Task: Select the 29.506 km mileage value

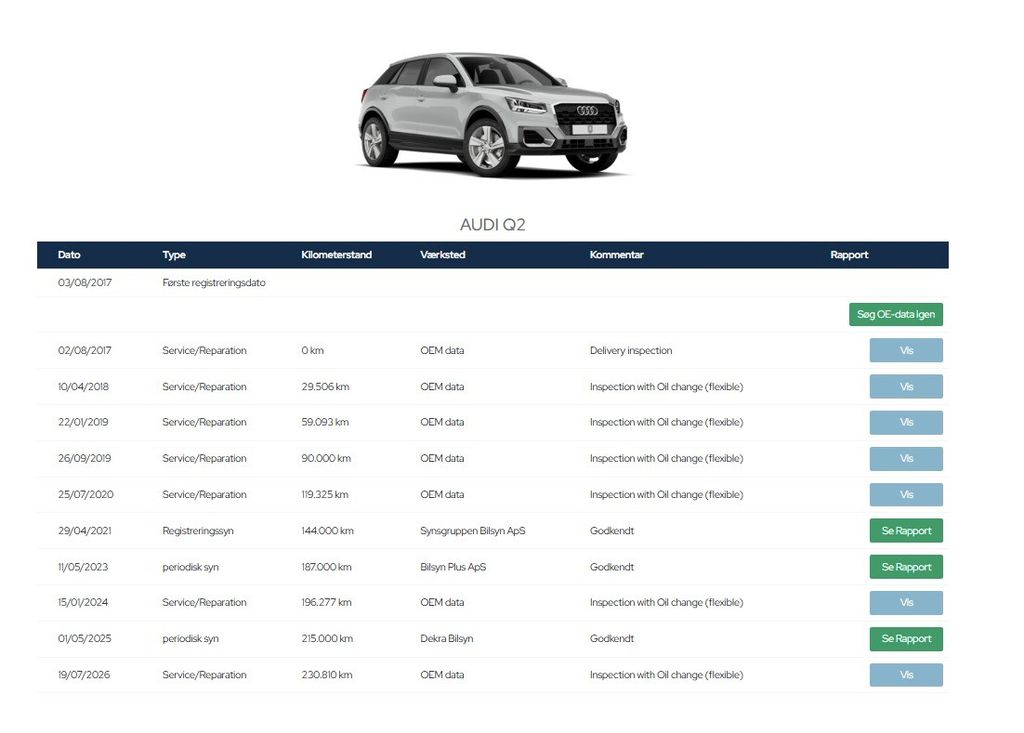Action: (x=325, y=387)
